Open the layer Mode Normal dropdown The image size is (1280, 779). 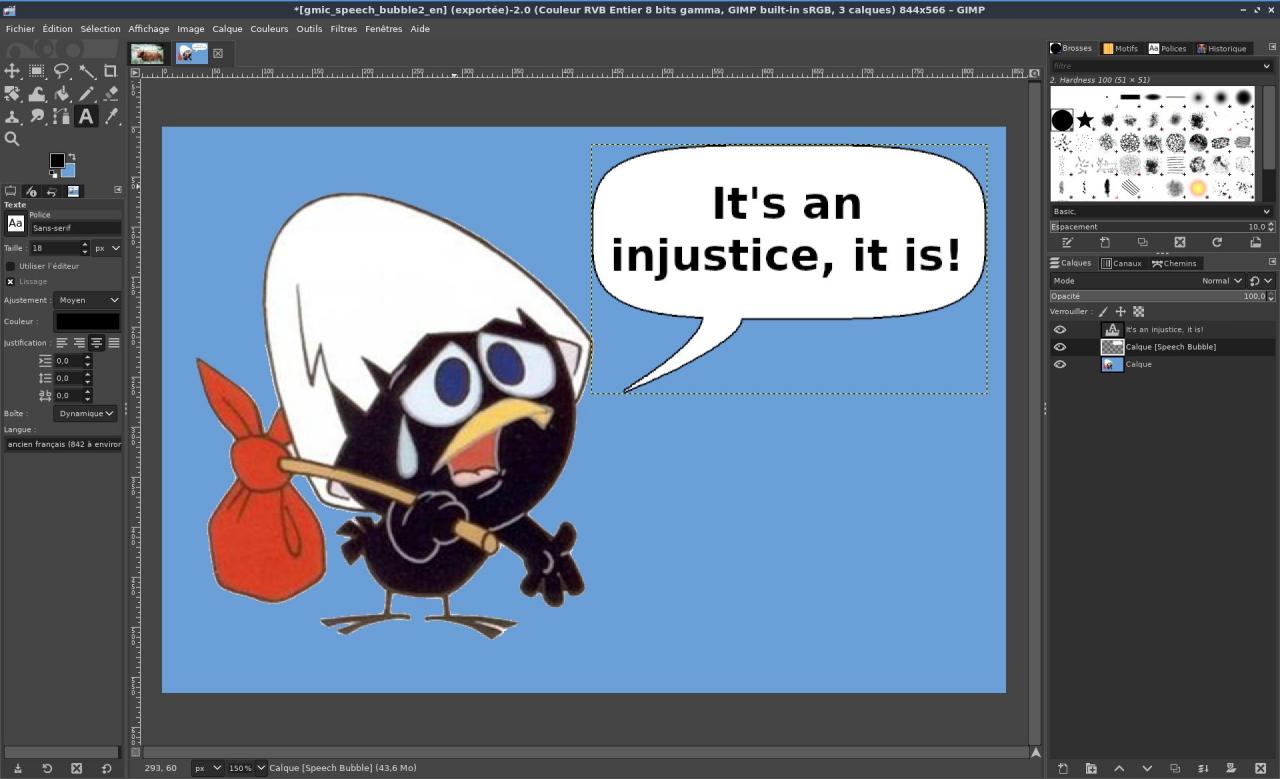1222,281
